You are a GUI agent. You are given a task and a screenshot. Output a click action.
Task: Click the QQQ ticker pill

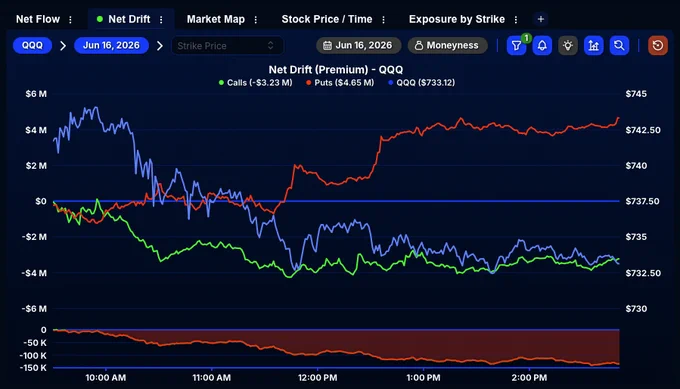[33, 46]
